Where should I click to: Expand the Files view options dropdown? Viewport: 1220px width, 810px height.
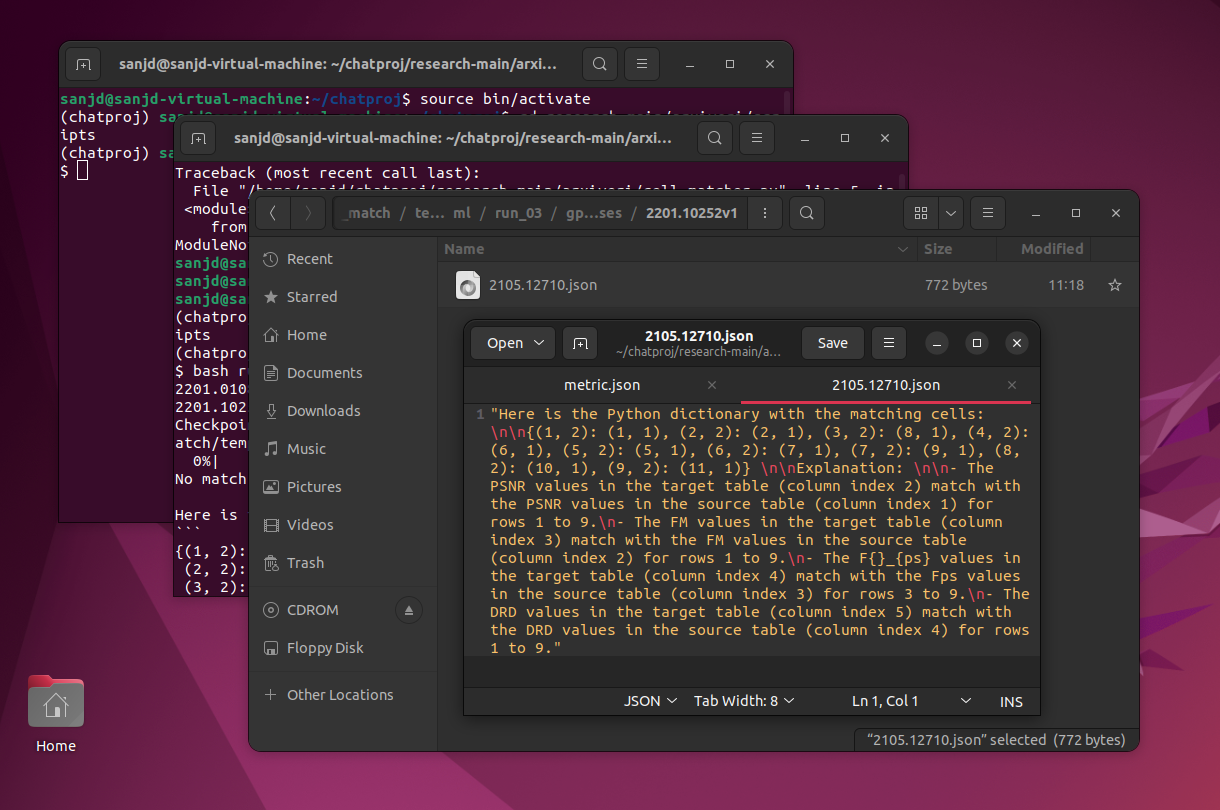(950, 213)
